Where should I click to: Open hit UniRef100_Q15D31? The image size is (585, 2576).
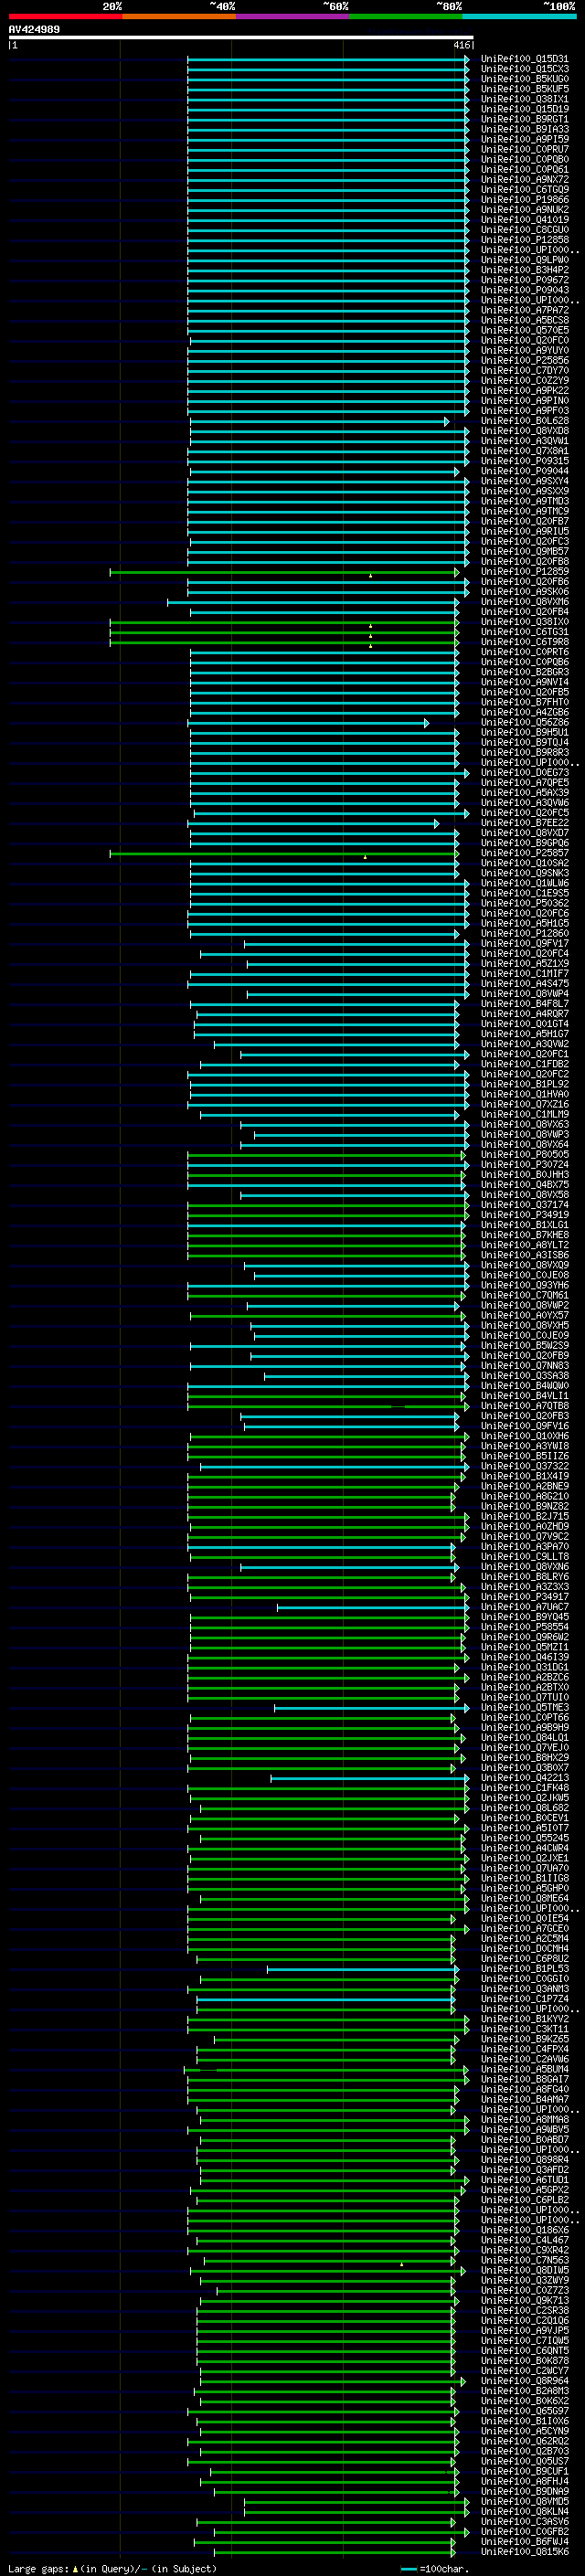[x=525, y=59]
